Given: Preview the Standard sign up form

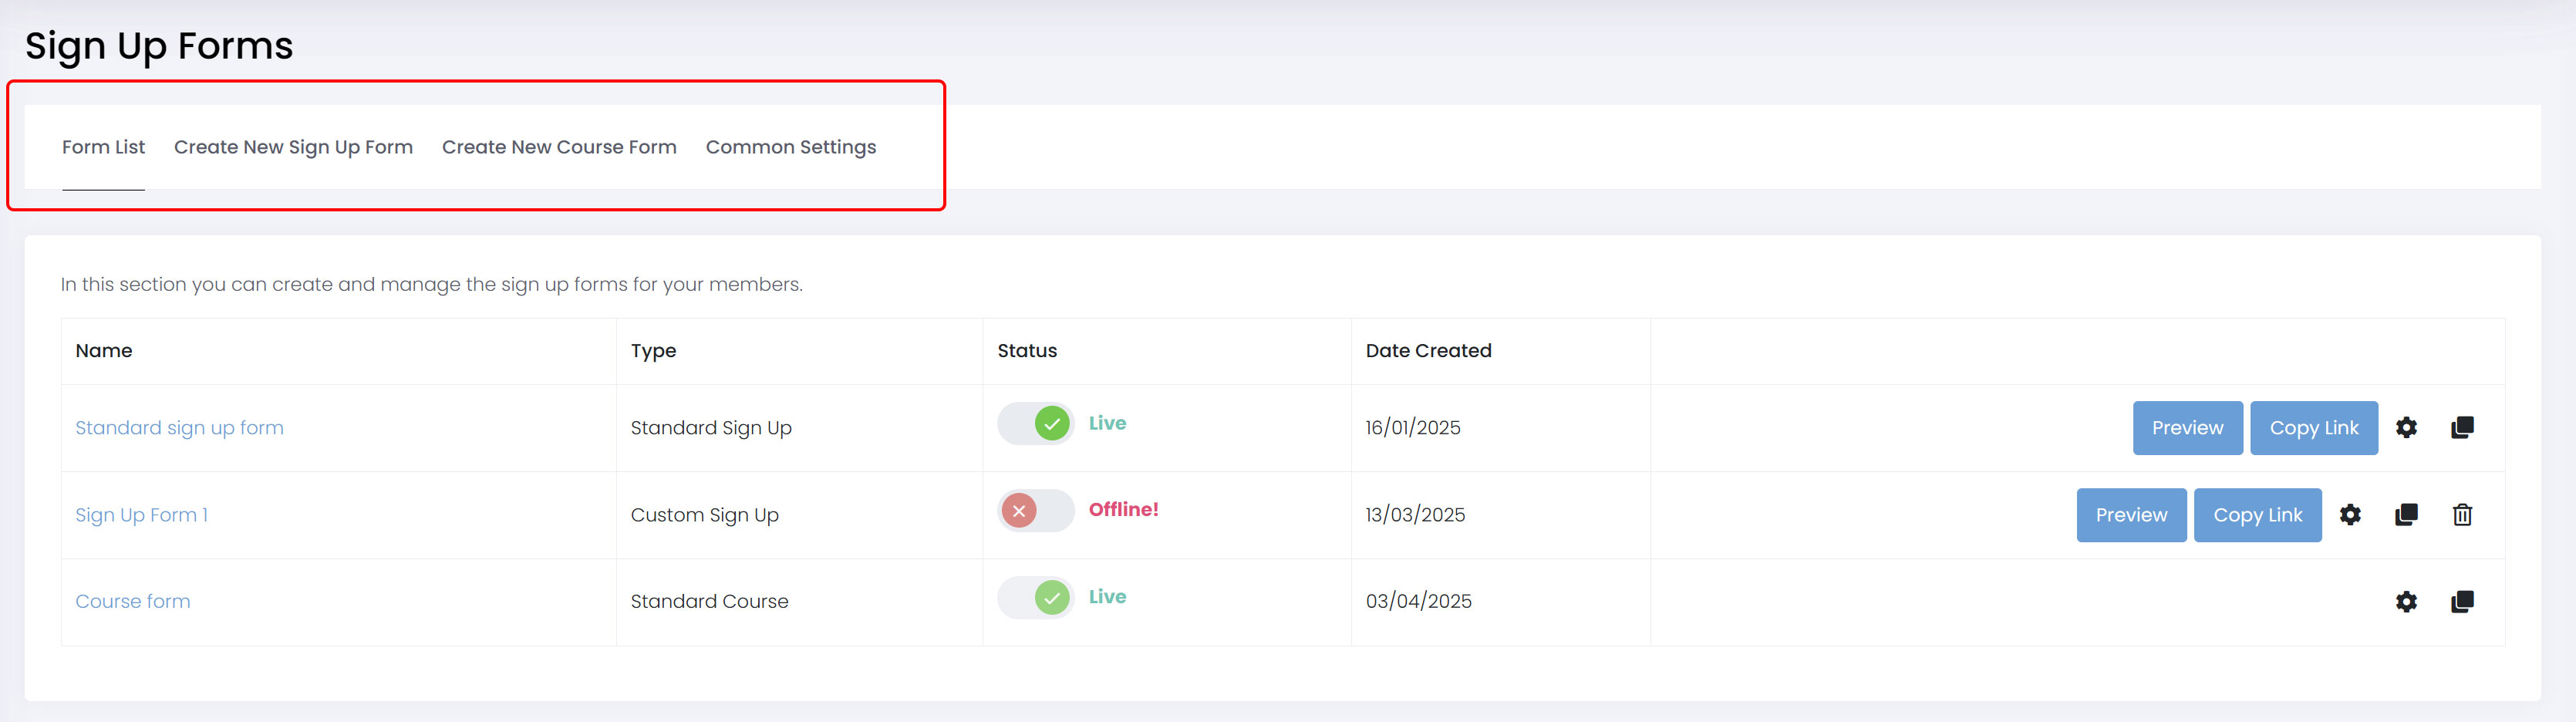Looking at the screenshot, I should point(2187,428).
